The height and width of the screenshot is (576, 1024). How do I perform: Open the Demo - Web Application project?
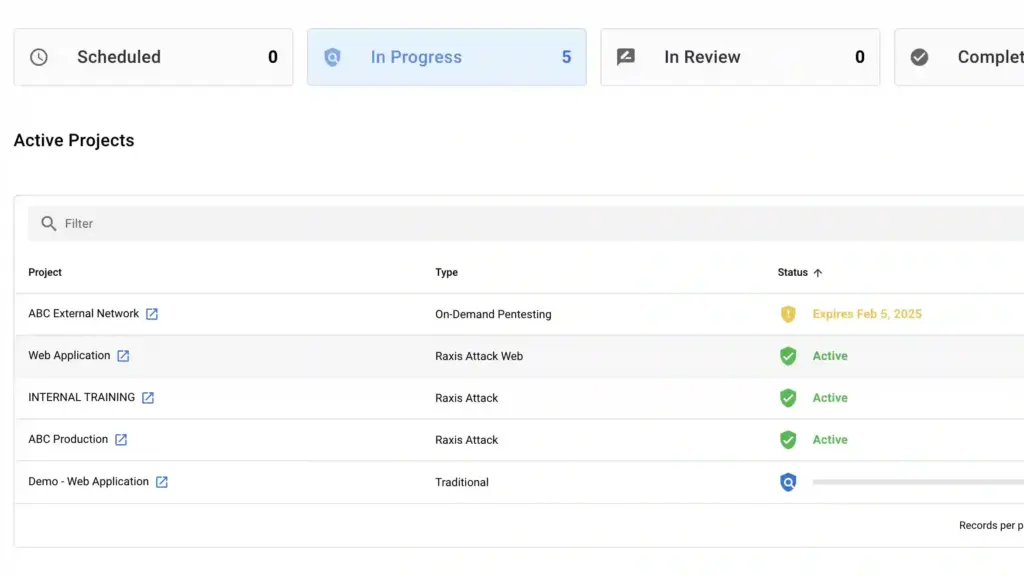click(x=88, y=481)
